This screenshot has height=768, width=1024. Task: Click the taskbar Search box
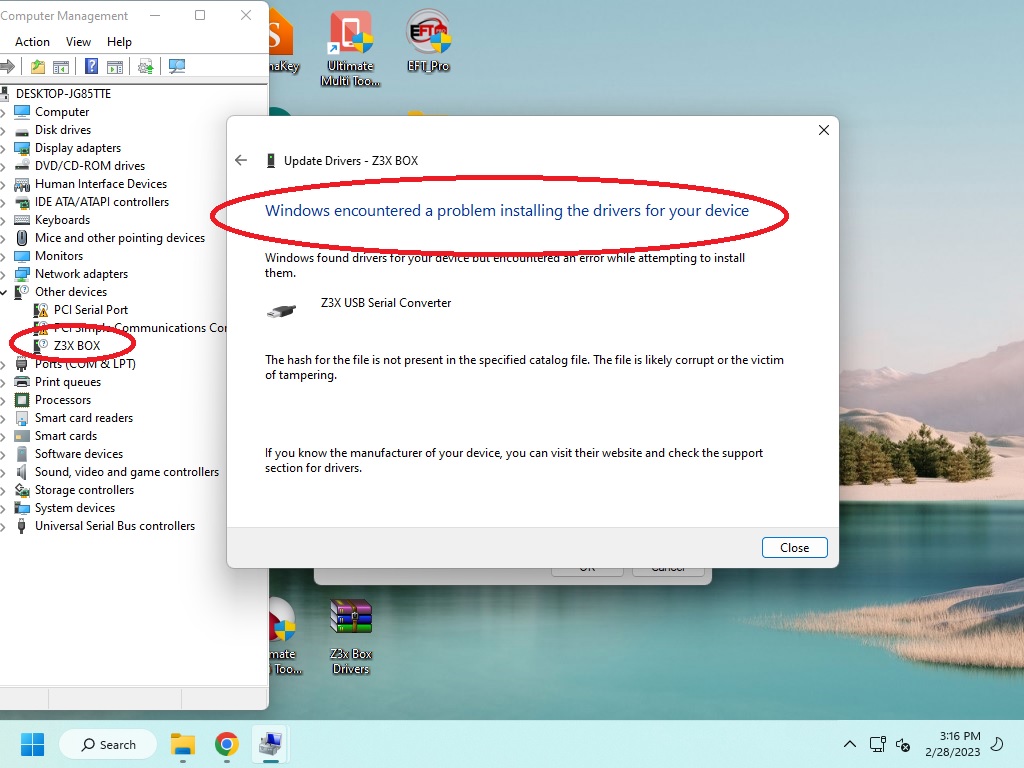click(108, 744)
